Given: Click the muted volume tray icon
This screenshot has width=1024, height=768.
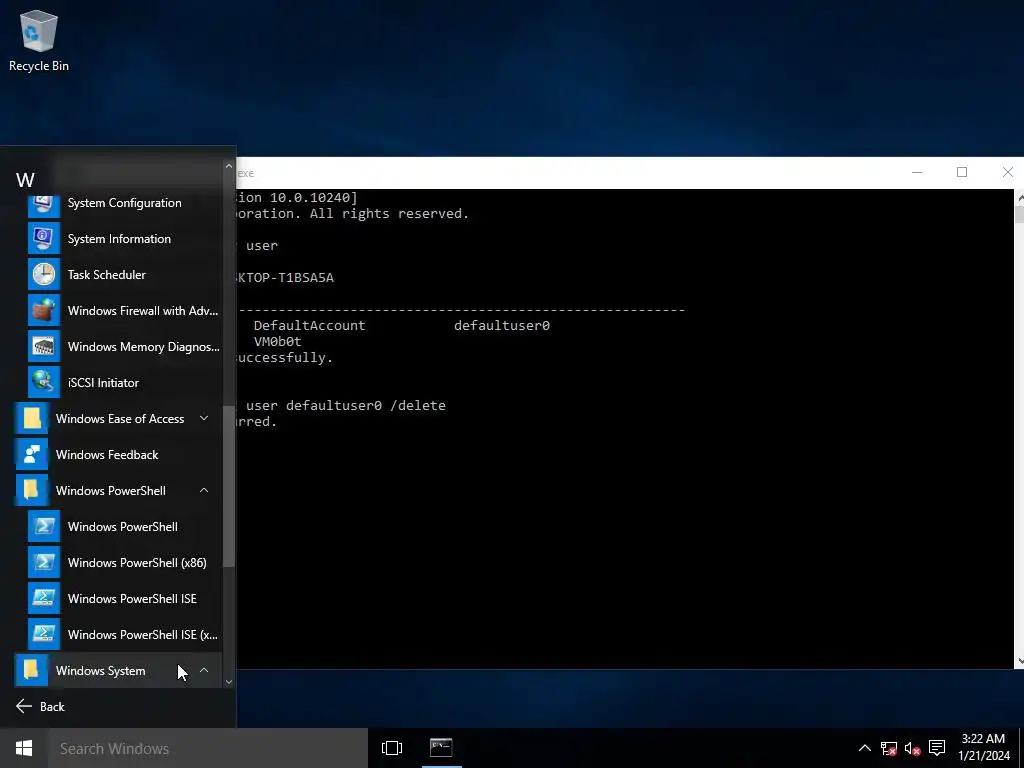Looking at the screenshot, I should pyautogui.click(x=913, y=748).
